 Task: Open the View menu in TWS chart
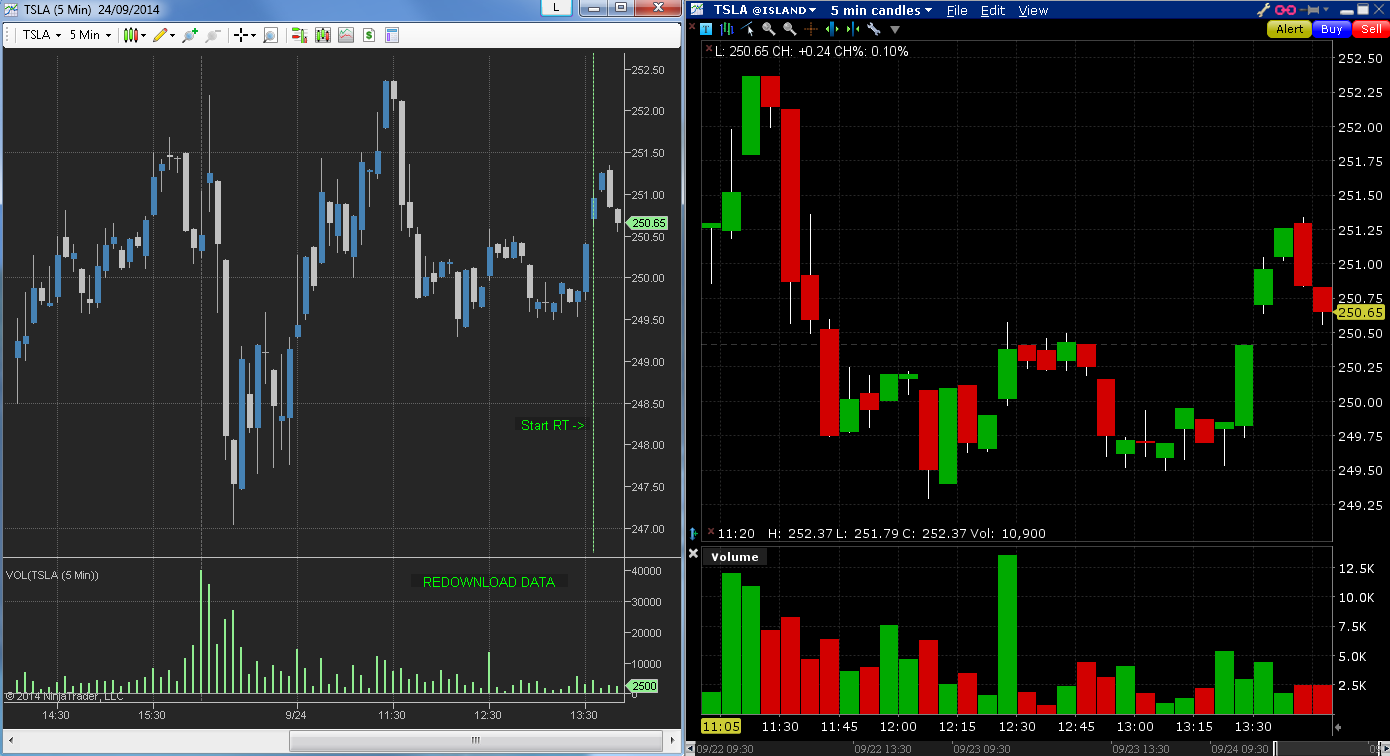click(x=1033, y=10)
